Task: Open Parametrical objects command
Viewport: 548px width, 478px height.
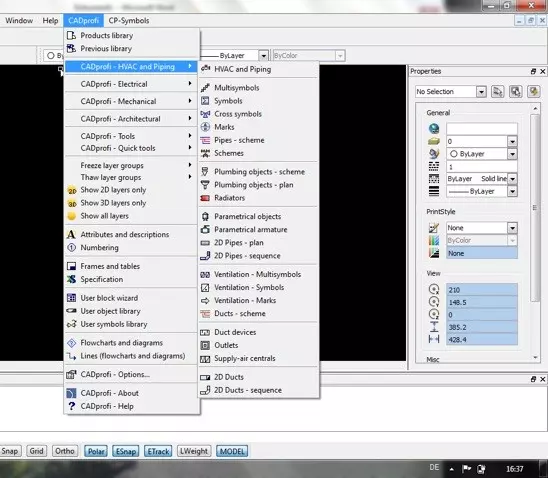Action: [247, 216]
